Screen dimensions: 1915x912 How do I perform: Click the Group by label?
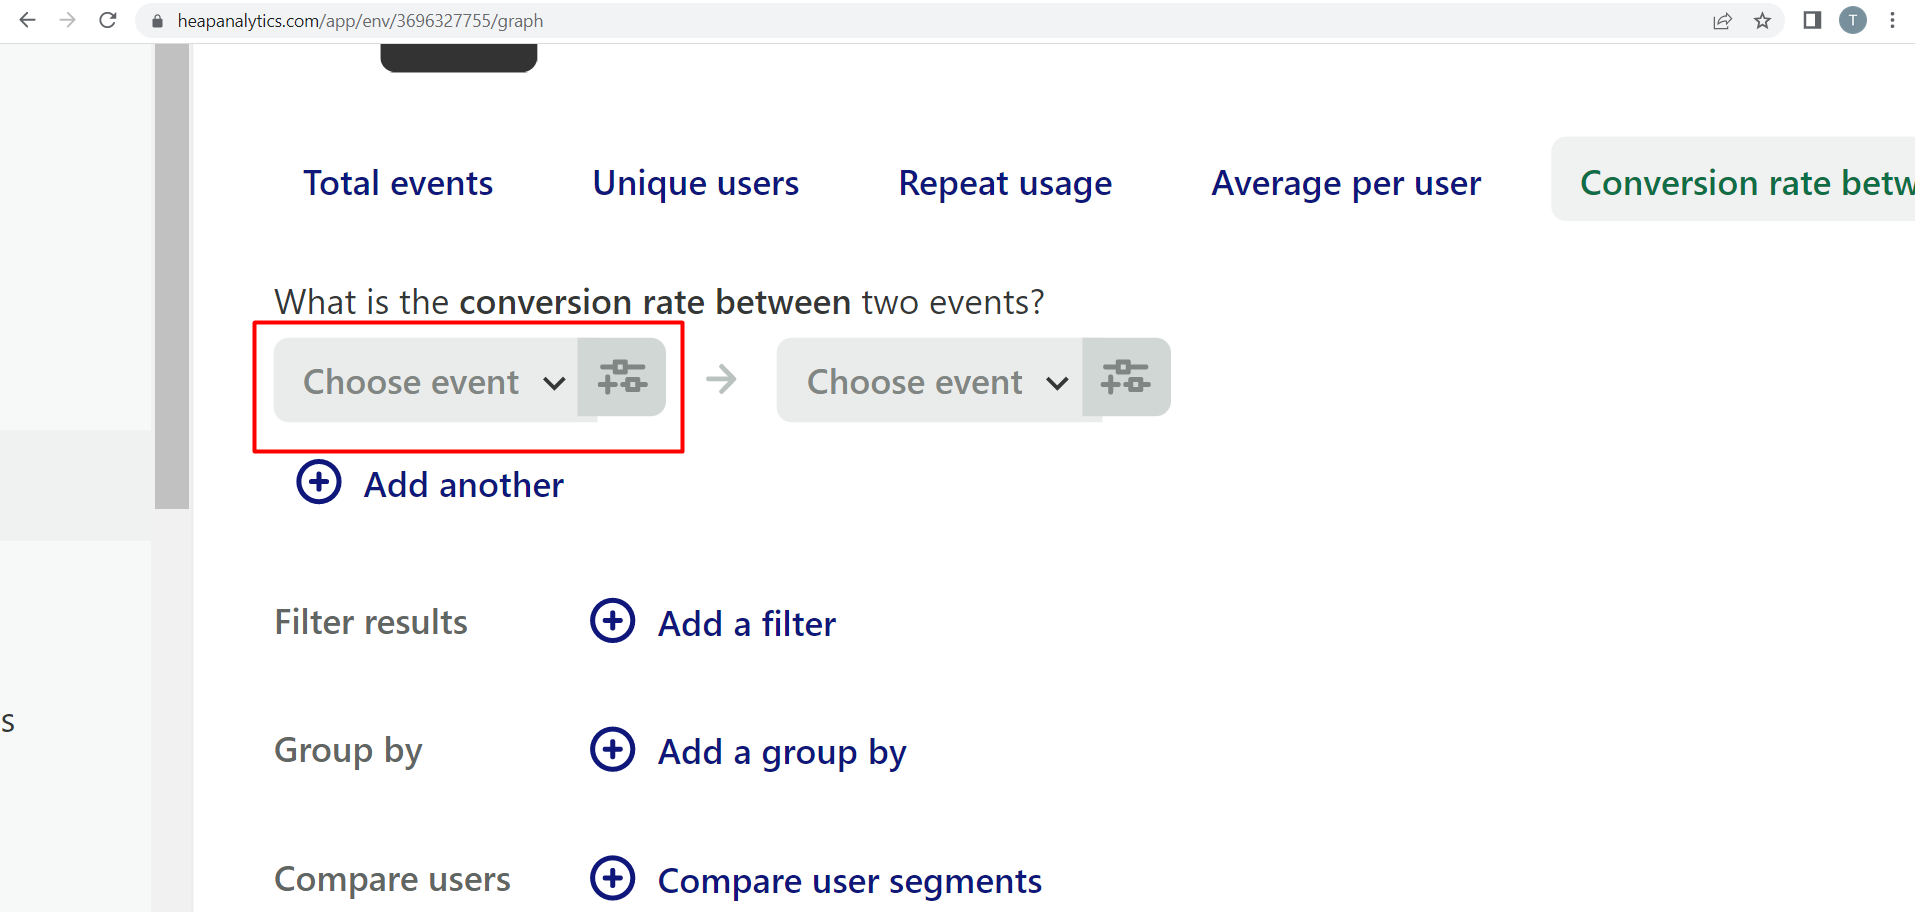tap(348, 750)
